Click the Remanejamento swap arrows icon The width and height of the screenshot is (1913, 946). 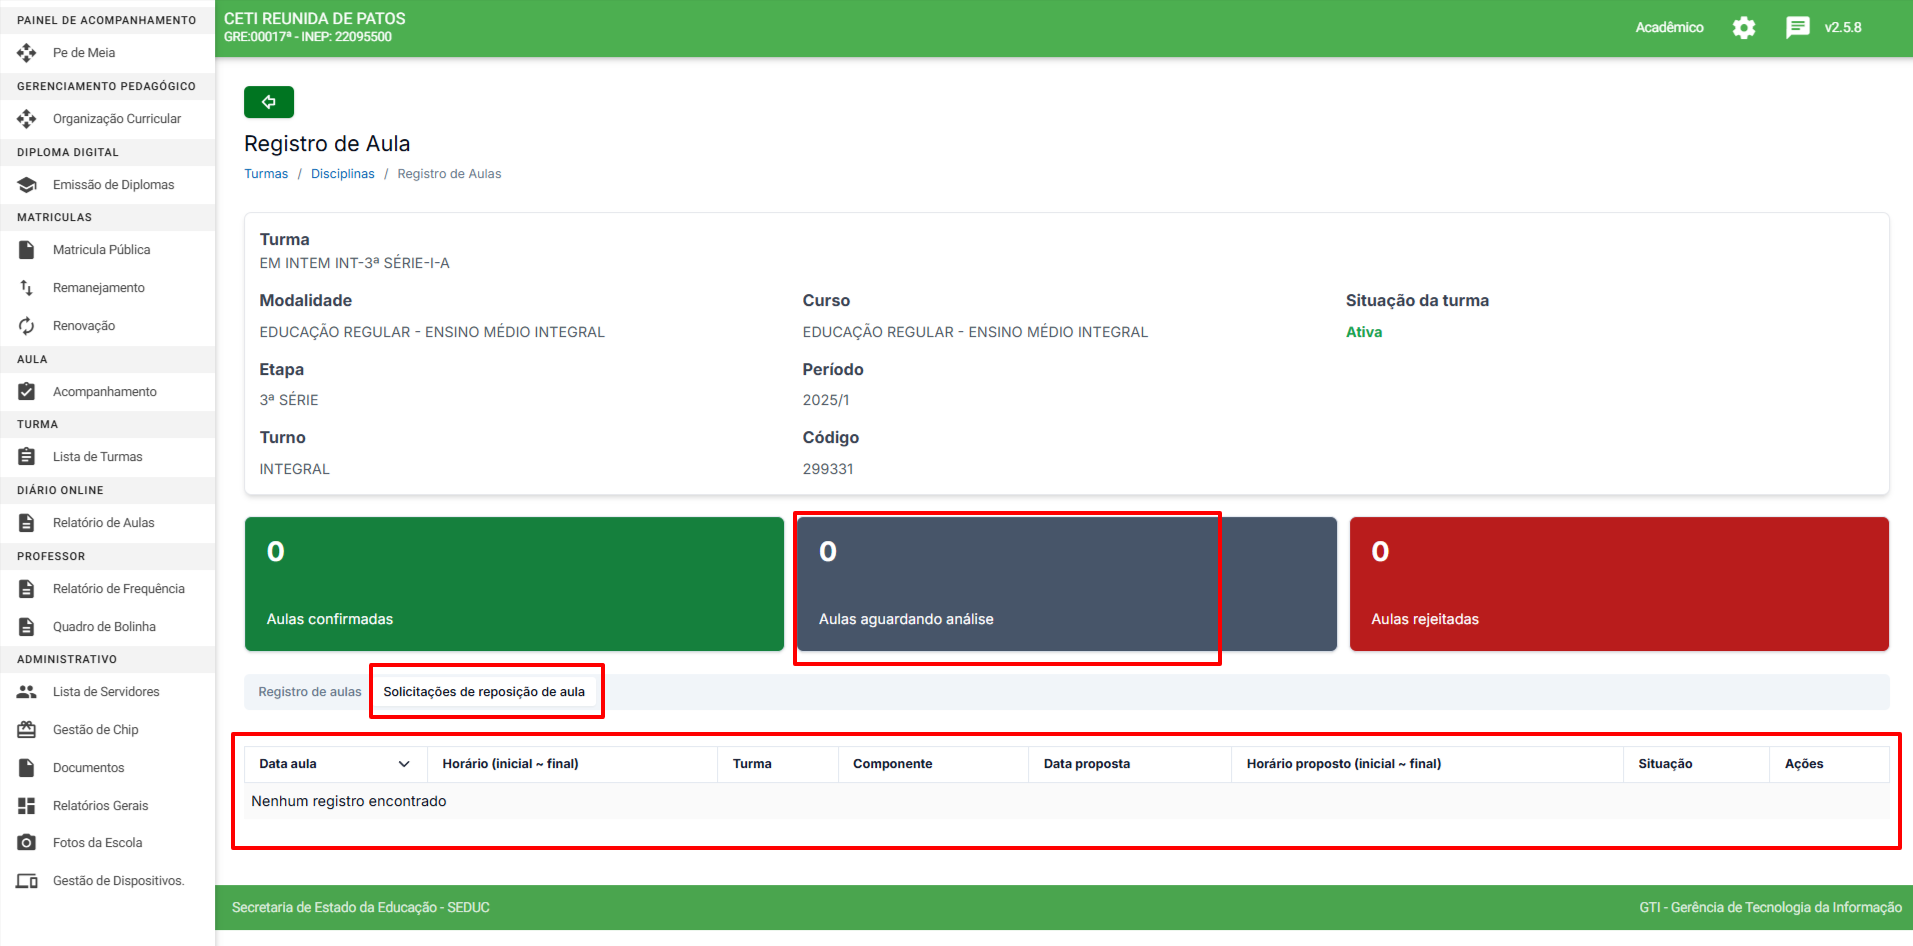pos(27,288)
